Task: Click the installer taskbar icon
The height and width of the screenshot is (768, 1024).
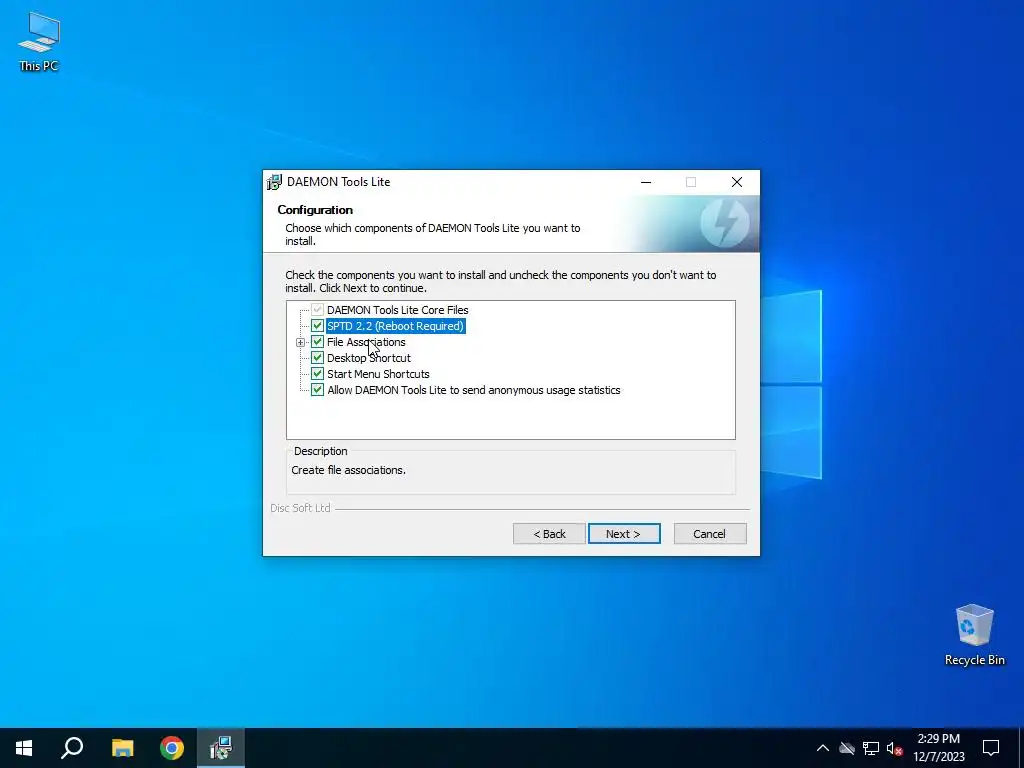Action: click(221, 748)
